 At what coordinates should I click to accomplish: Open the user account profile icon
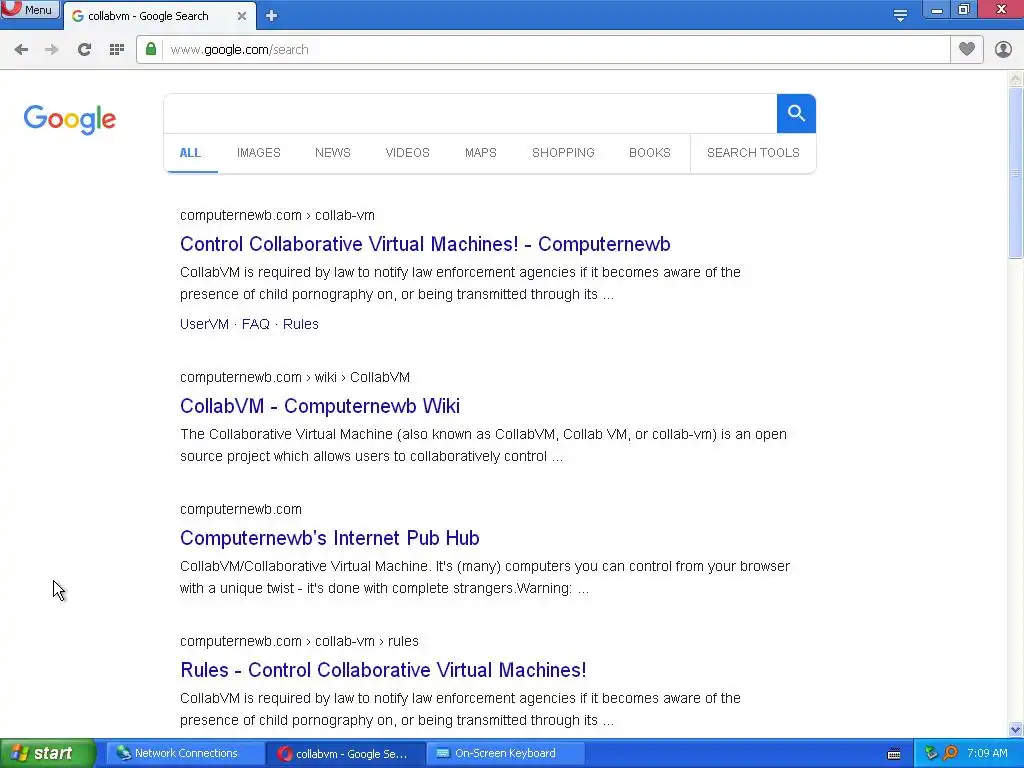coord(1003,50)
